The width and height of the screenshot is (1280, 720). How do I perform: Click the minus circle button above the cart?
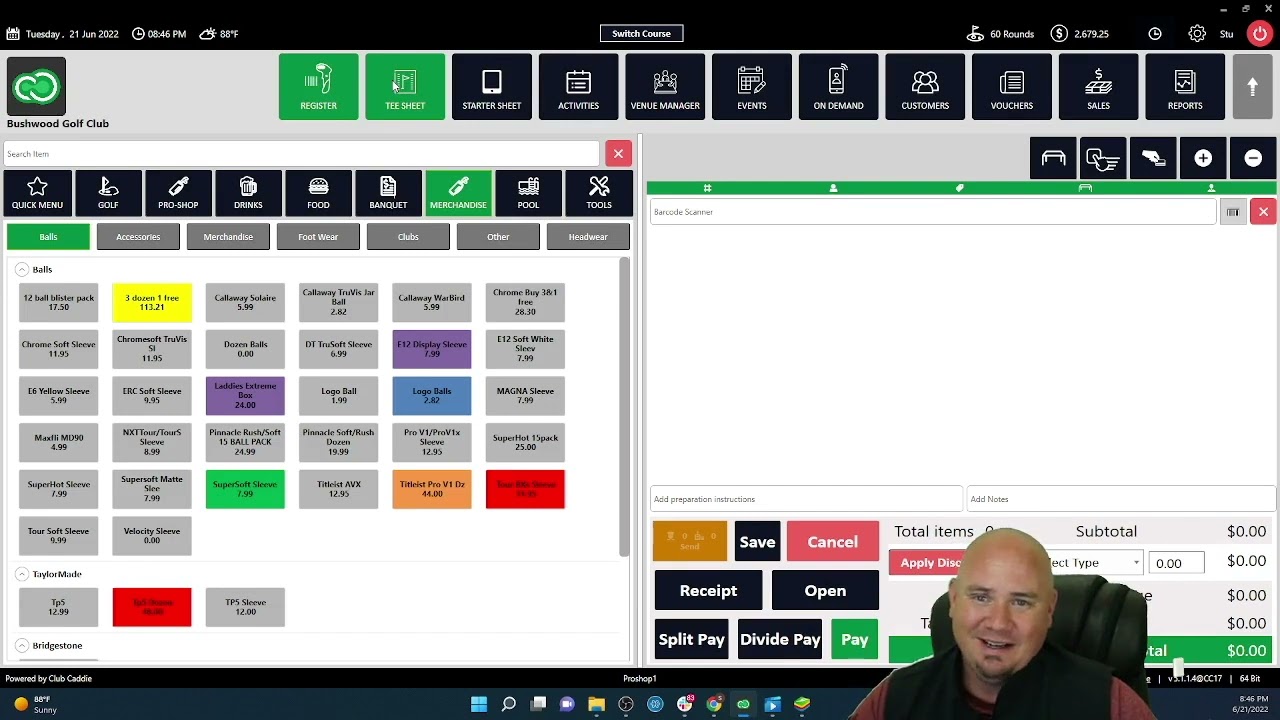1253,158
